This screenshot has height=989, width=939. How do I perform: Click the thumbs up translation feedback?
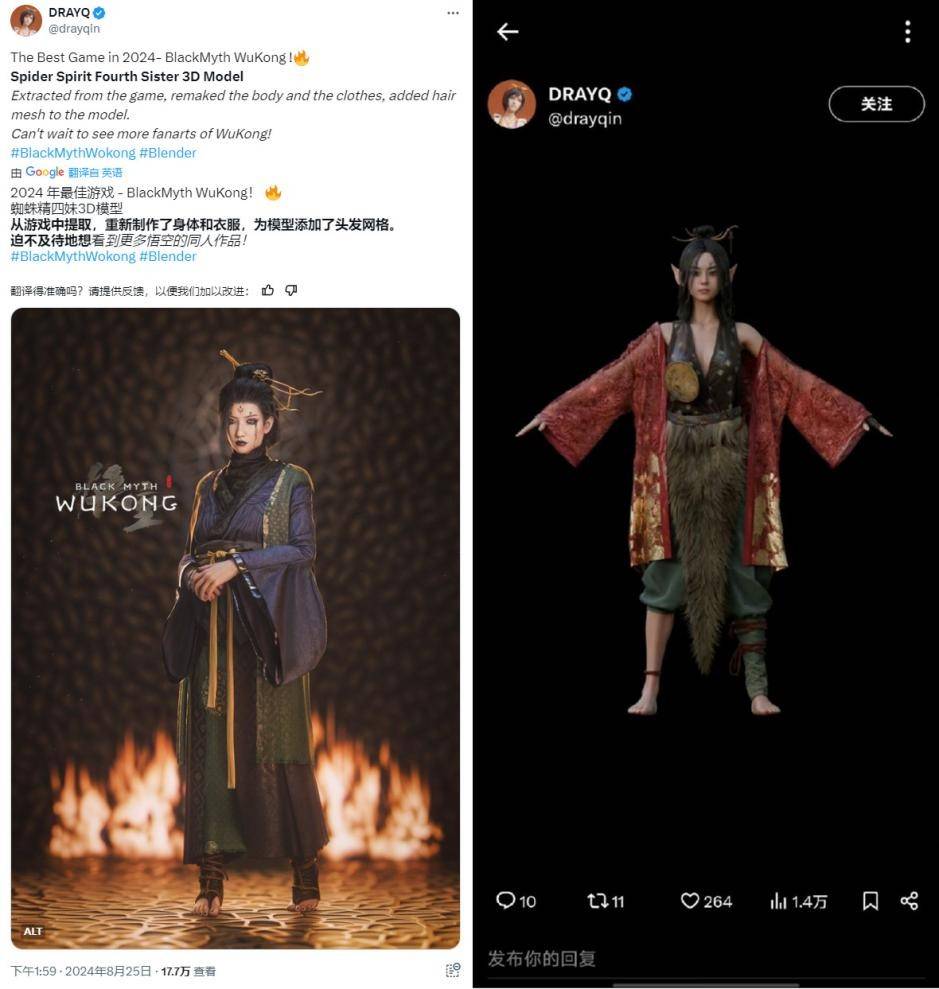point(267,290)
